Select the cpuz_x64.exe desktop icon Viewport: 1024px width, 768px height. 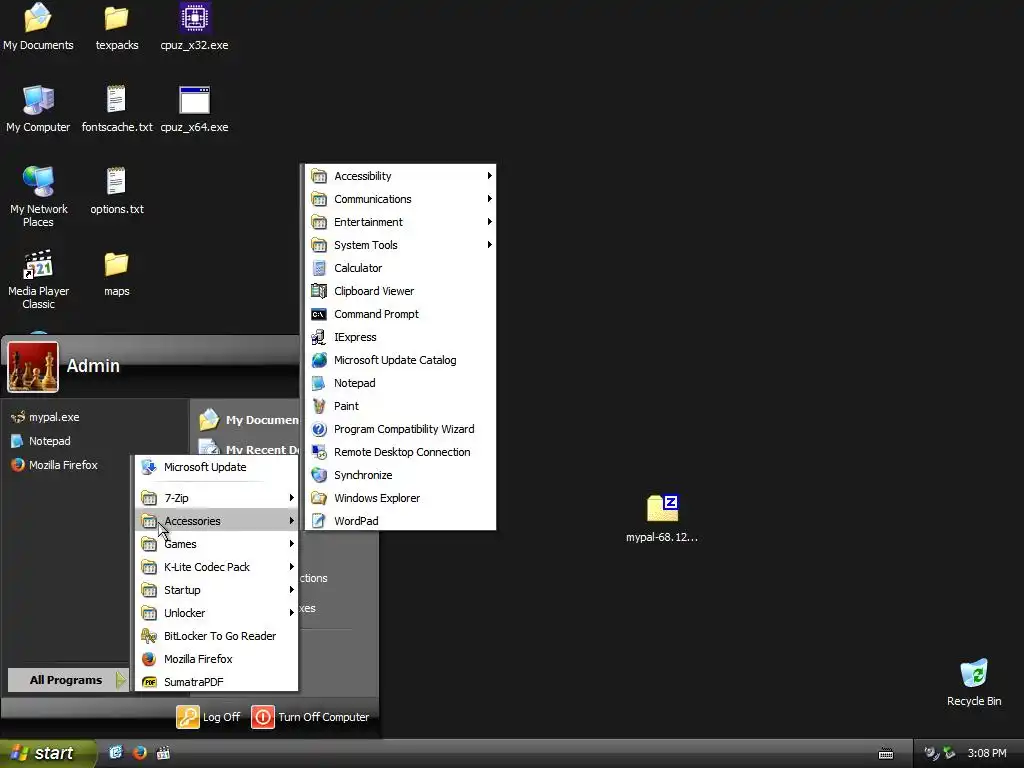195,109
